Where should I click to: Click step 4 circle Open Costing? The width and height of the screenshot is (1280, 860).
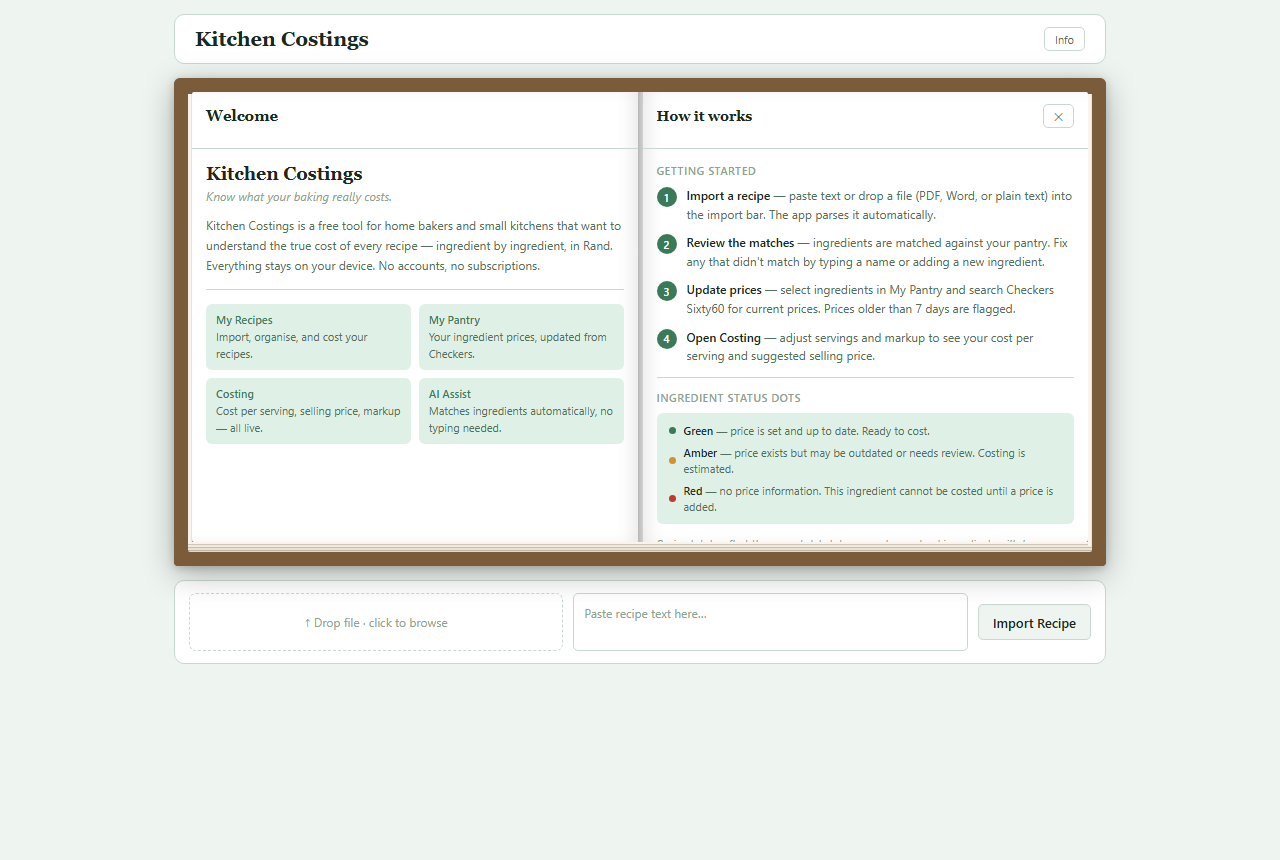click(667, 339)
